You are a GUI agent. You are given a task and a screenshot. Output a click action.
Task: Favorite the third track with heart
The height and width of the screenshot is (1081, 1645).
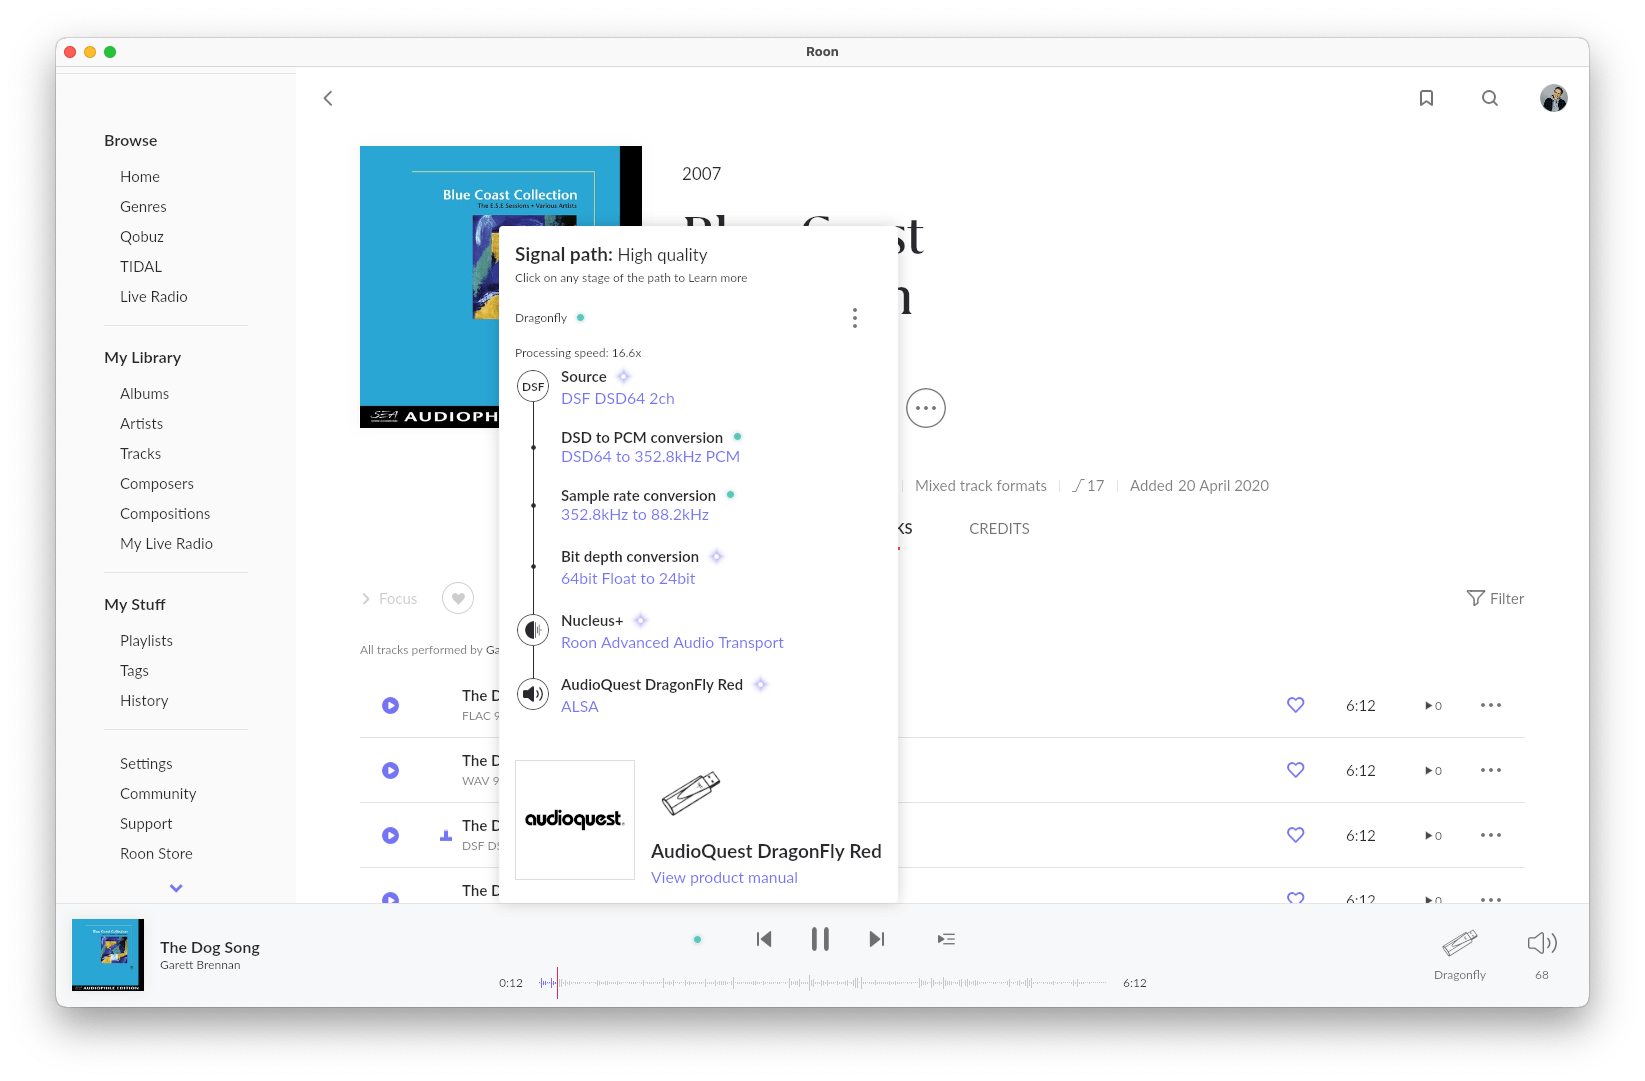[x=1296, y=835]
